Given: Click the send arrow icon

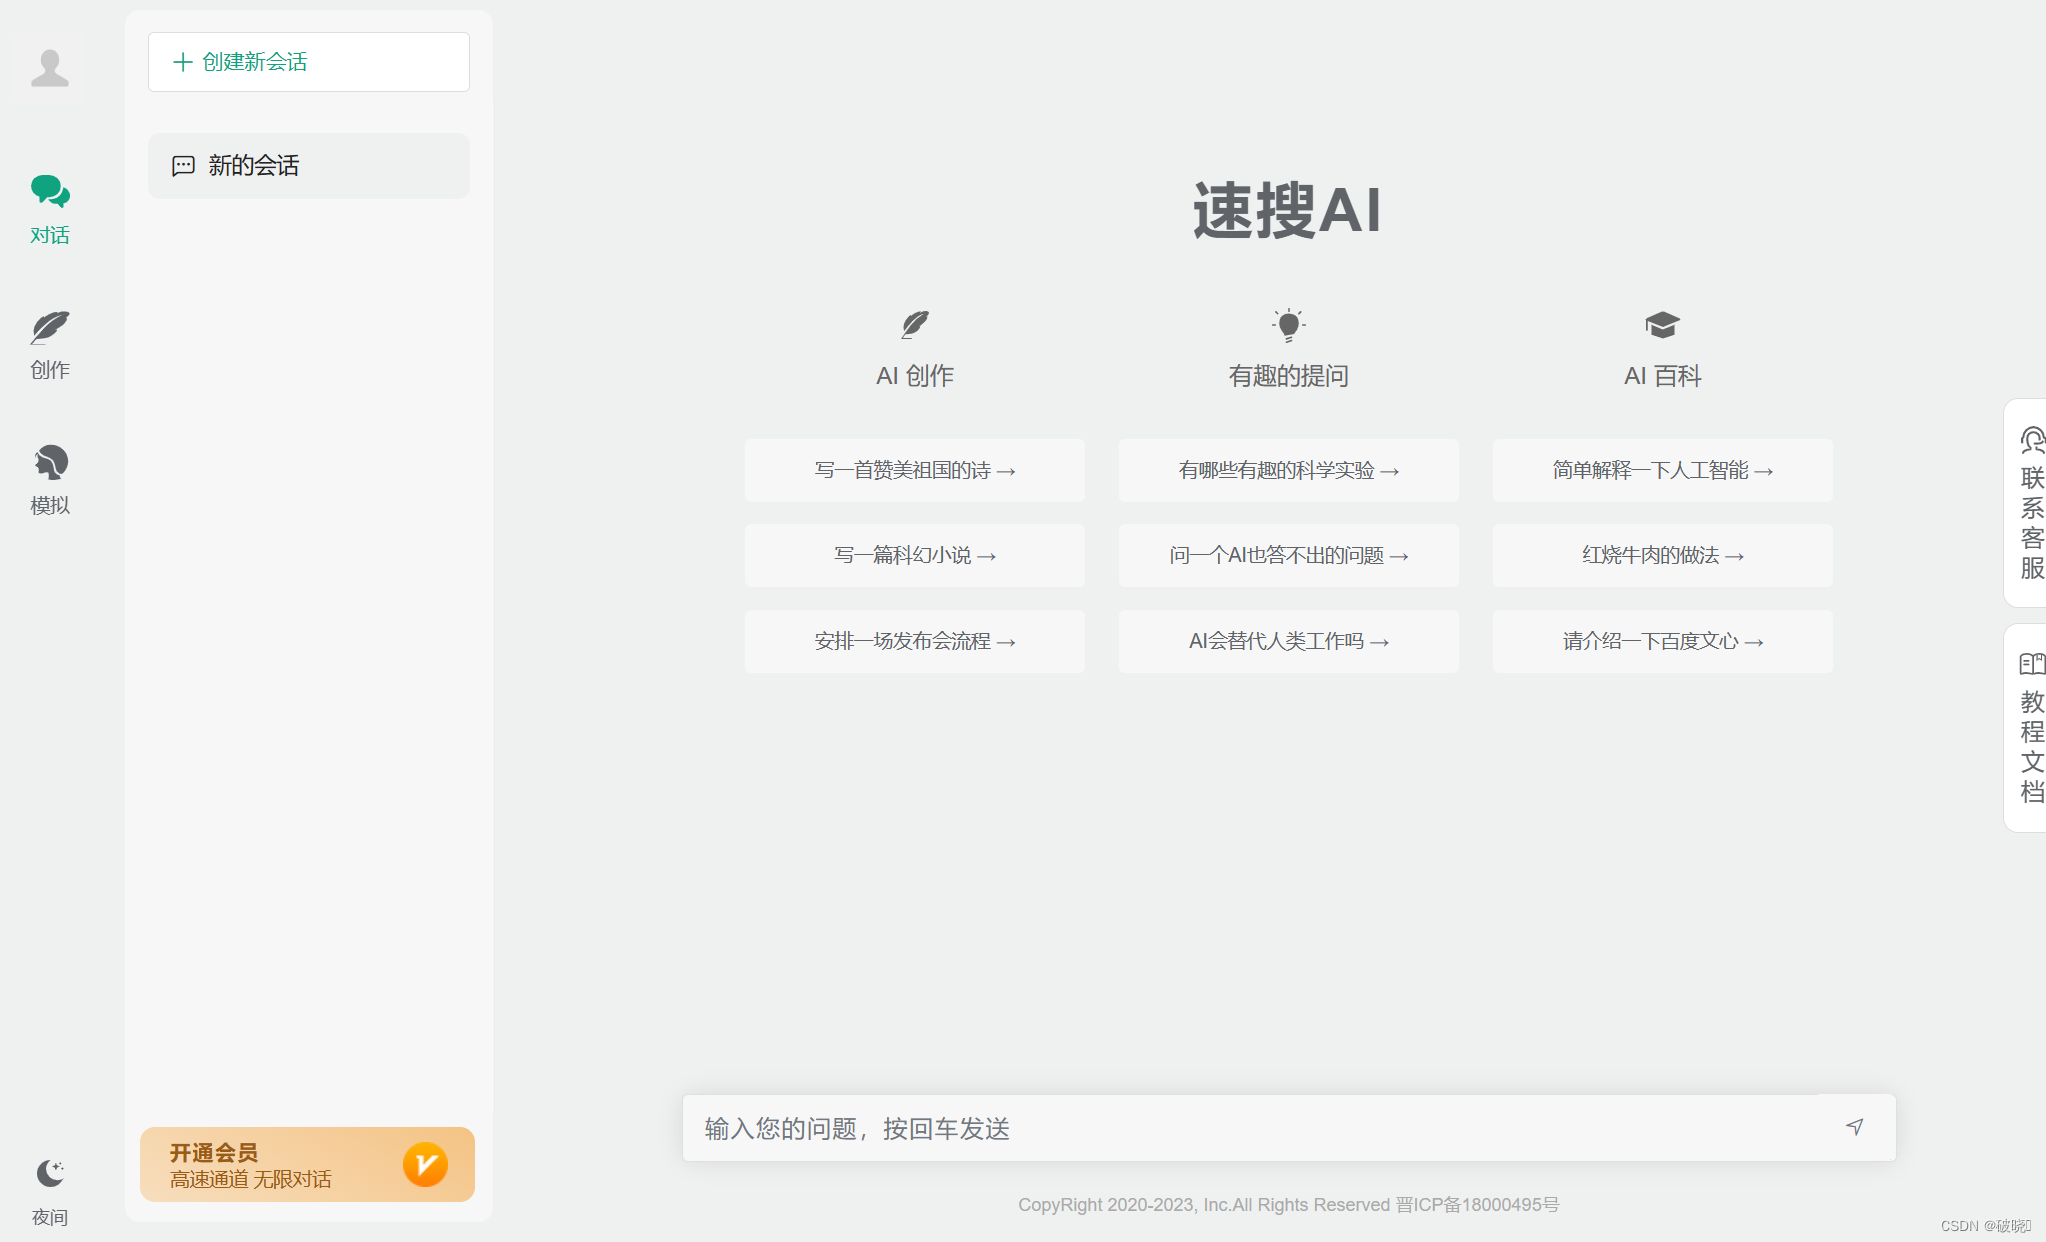Looking at the screenshot, I should [1855, 1127].
